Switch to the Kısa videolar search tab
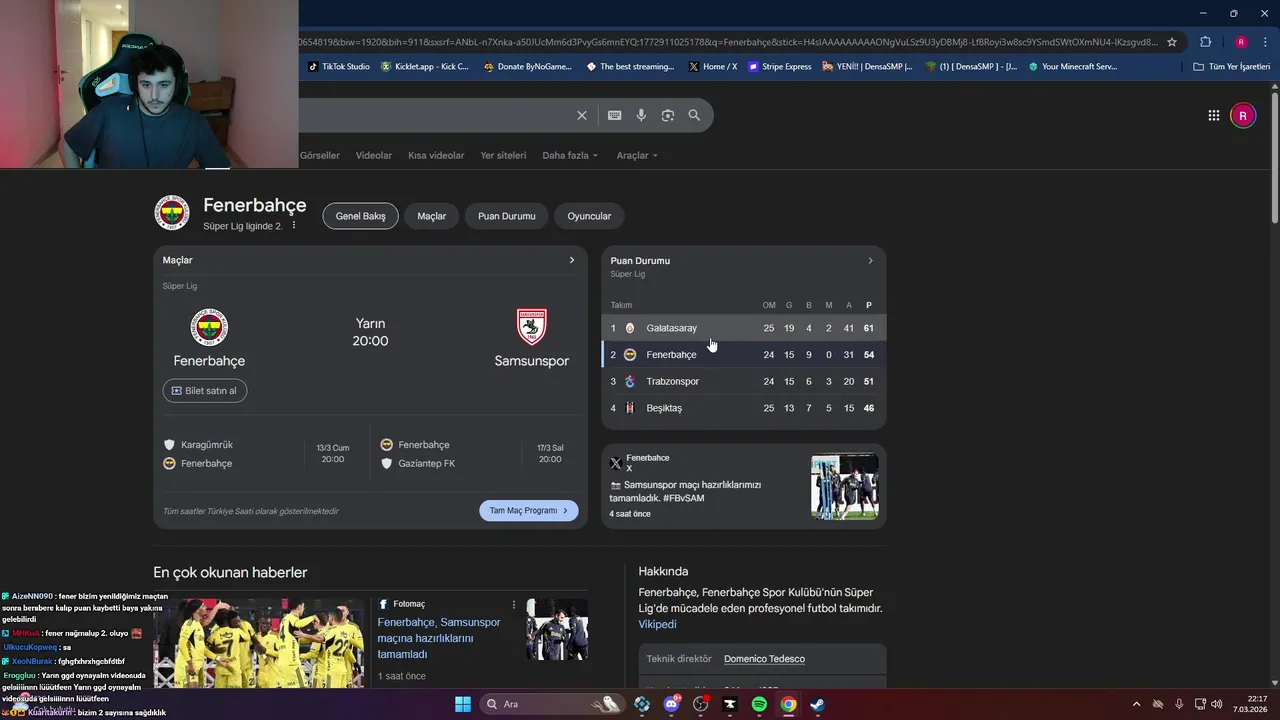The image size is (1280, 720). point(436,155)
